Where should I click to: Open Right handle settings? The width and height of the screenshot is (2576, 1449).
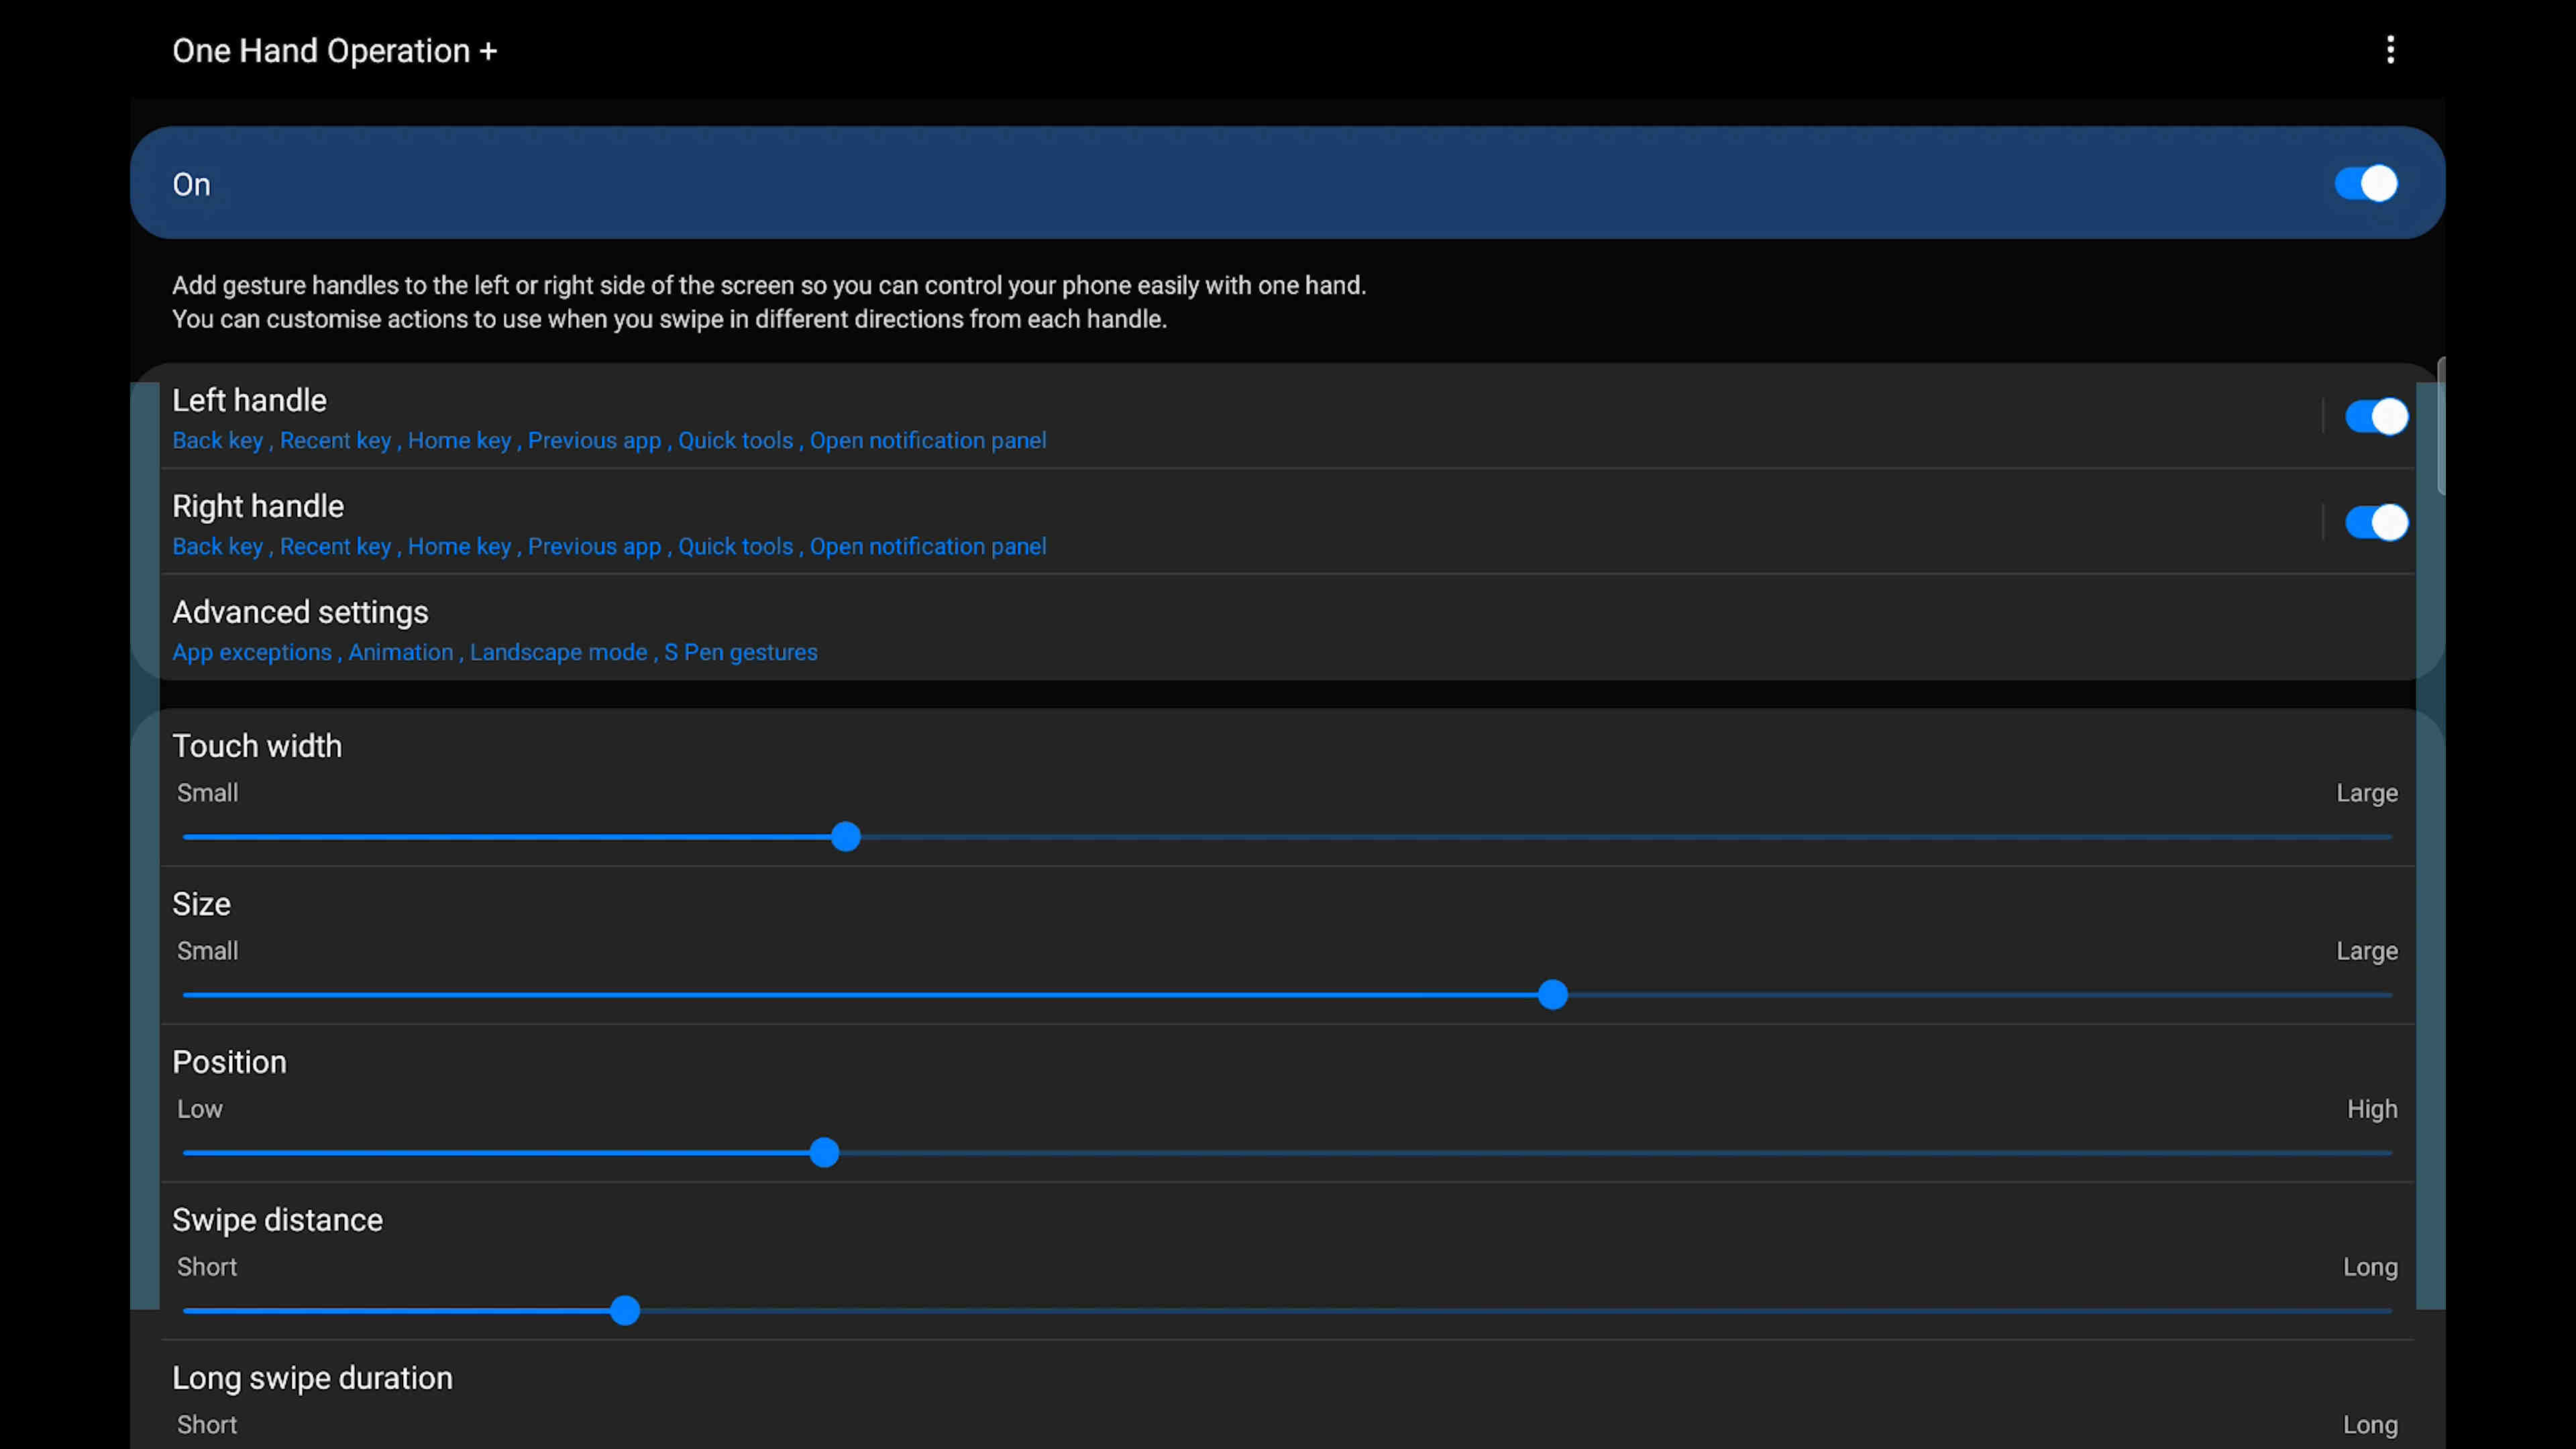coord(1240,523)
